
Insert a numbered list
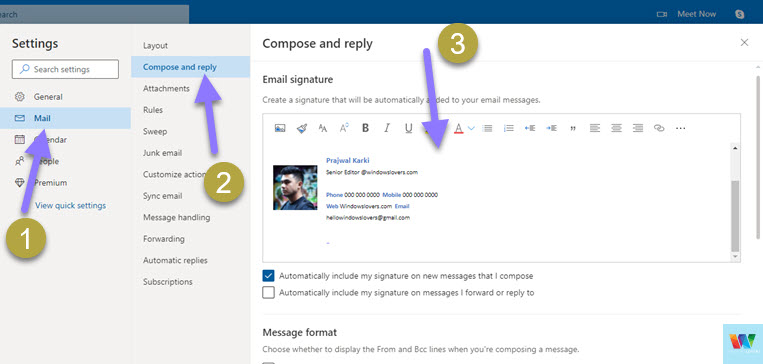(509, 128)
